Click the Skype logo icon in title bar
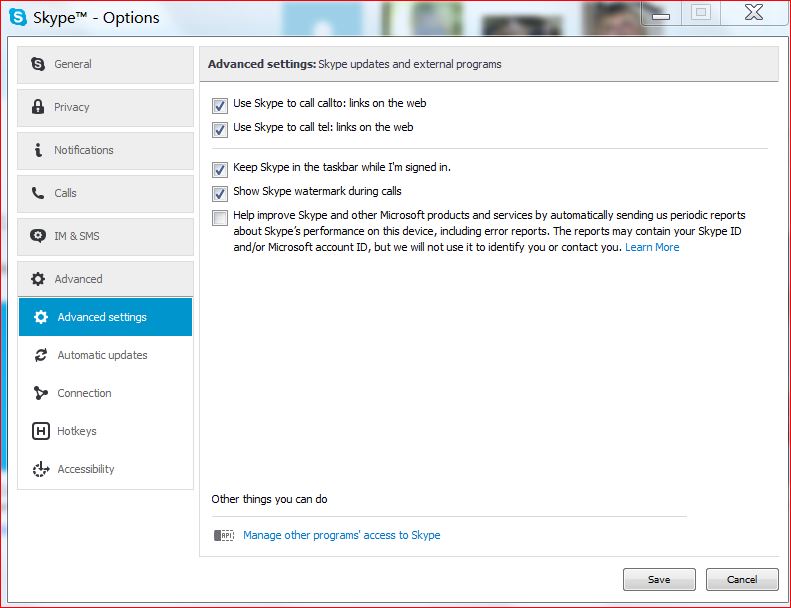 click(x=18, y=17)
